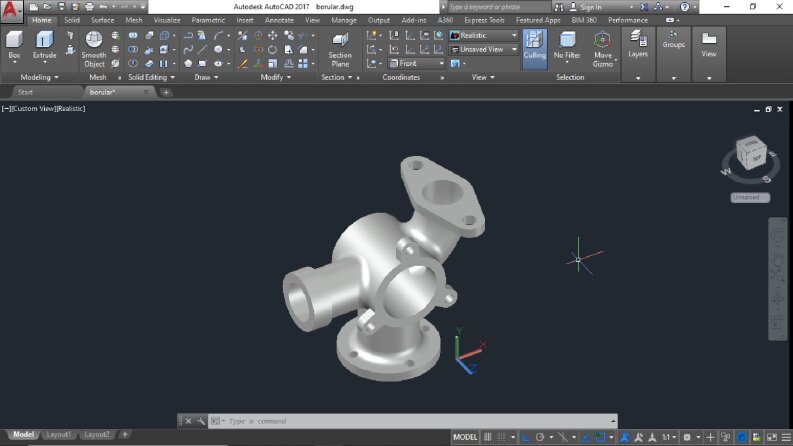Expand the Modify panel
This screenshot has height=446, width=793.
[x=276, y=77]
